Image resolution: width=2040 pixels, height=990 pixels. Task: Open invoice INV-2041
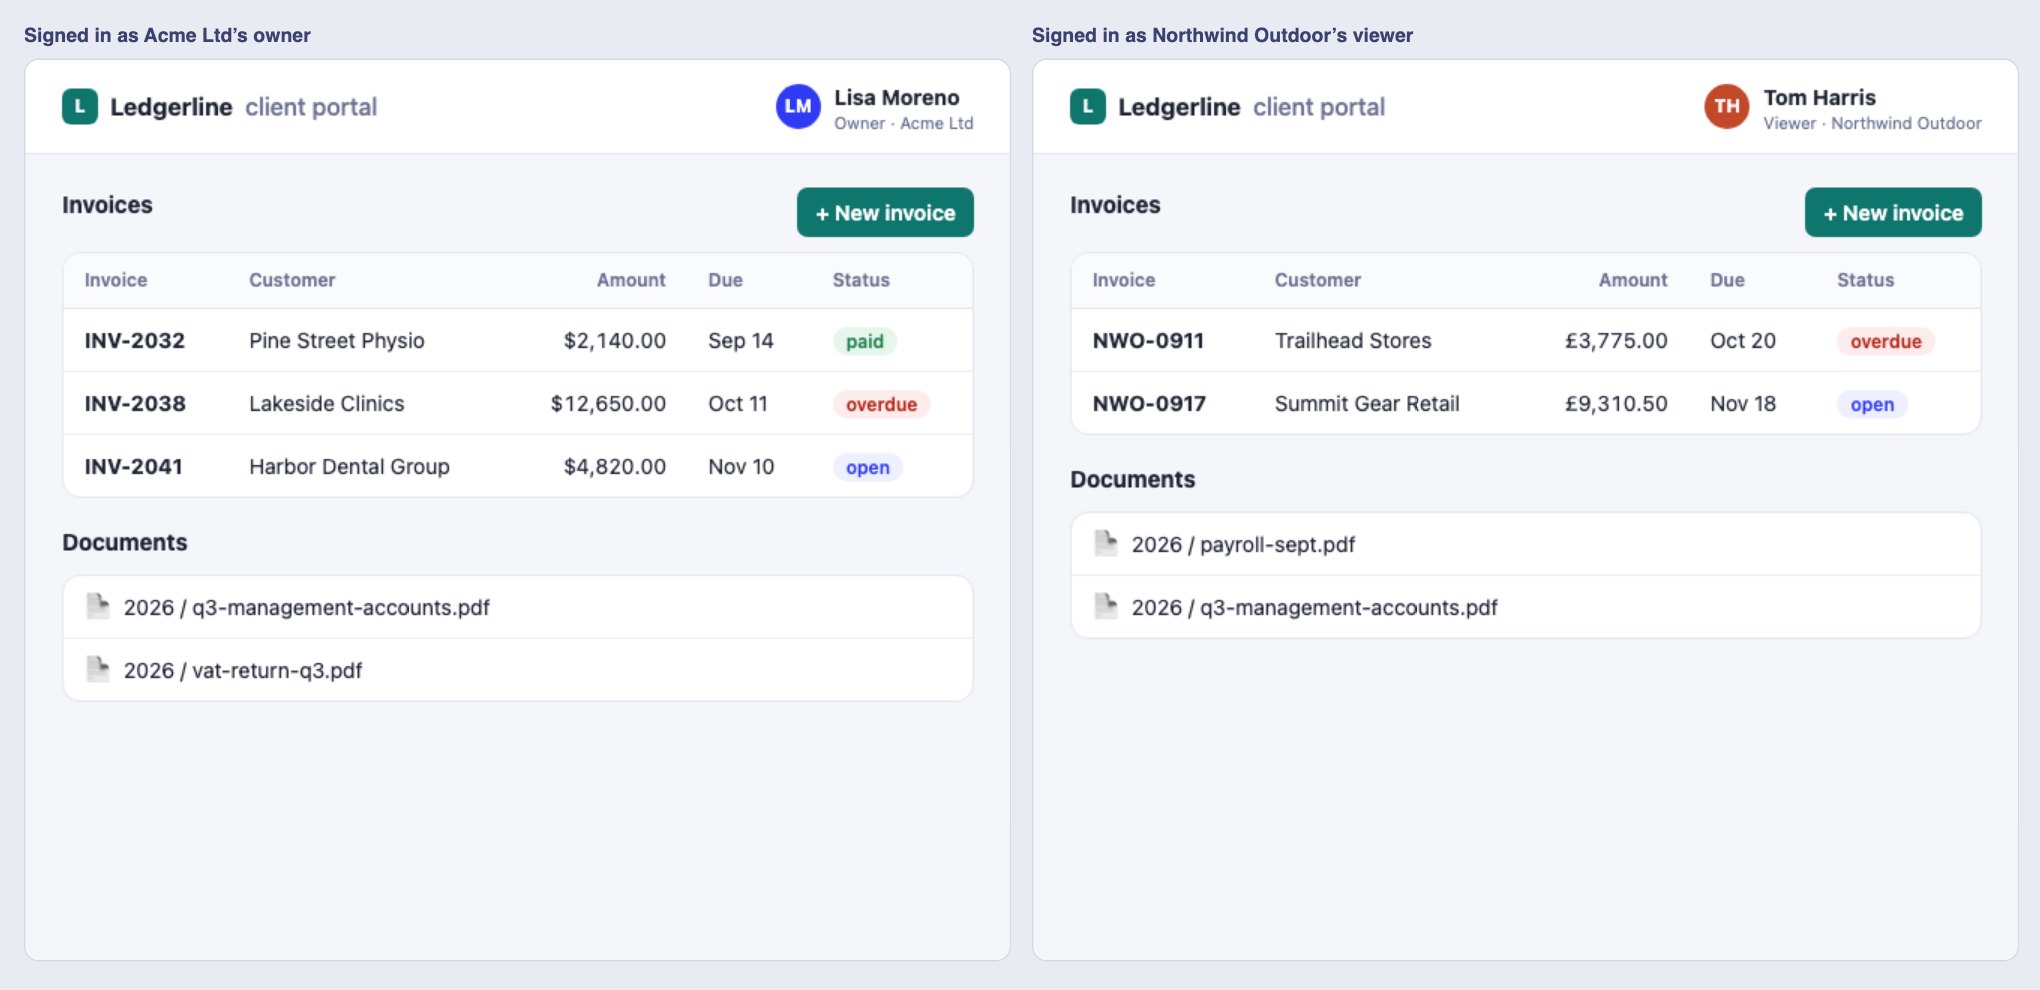coord(134,467)
